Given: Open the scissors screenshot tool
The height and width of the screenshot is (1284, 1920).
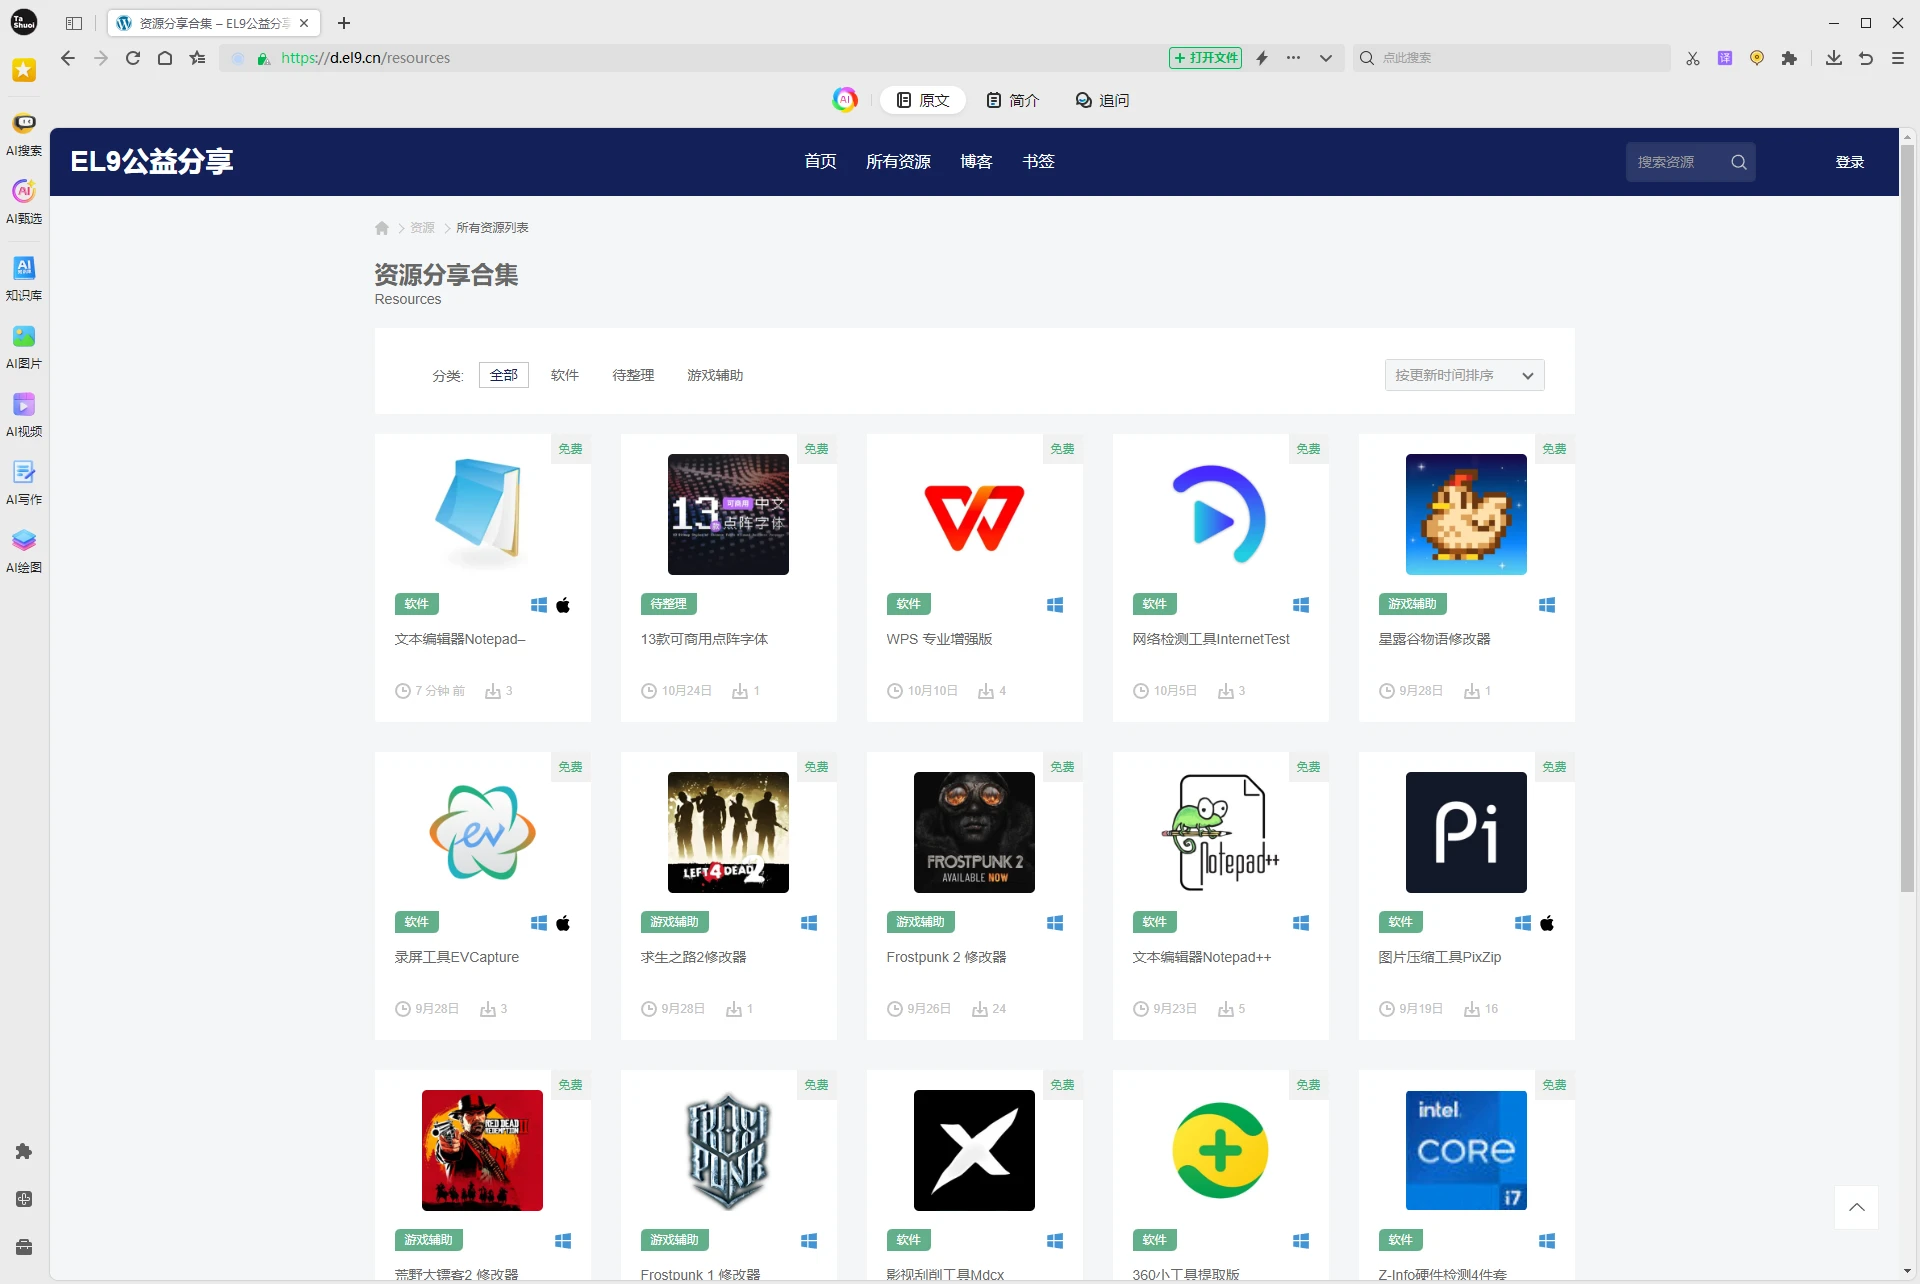Looking at the screenshot, I should coord(1693,58).
